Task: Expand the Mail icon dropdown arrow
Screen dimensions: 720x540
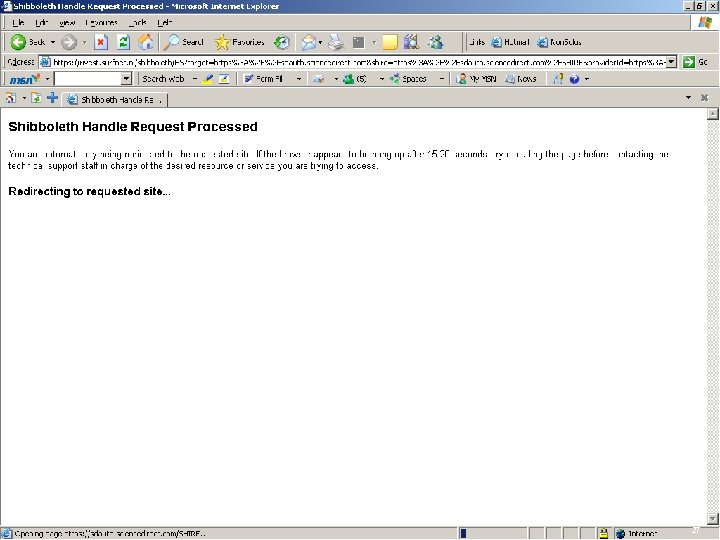Action: point(320,42)
